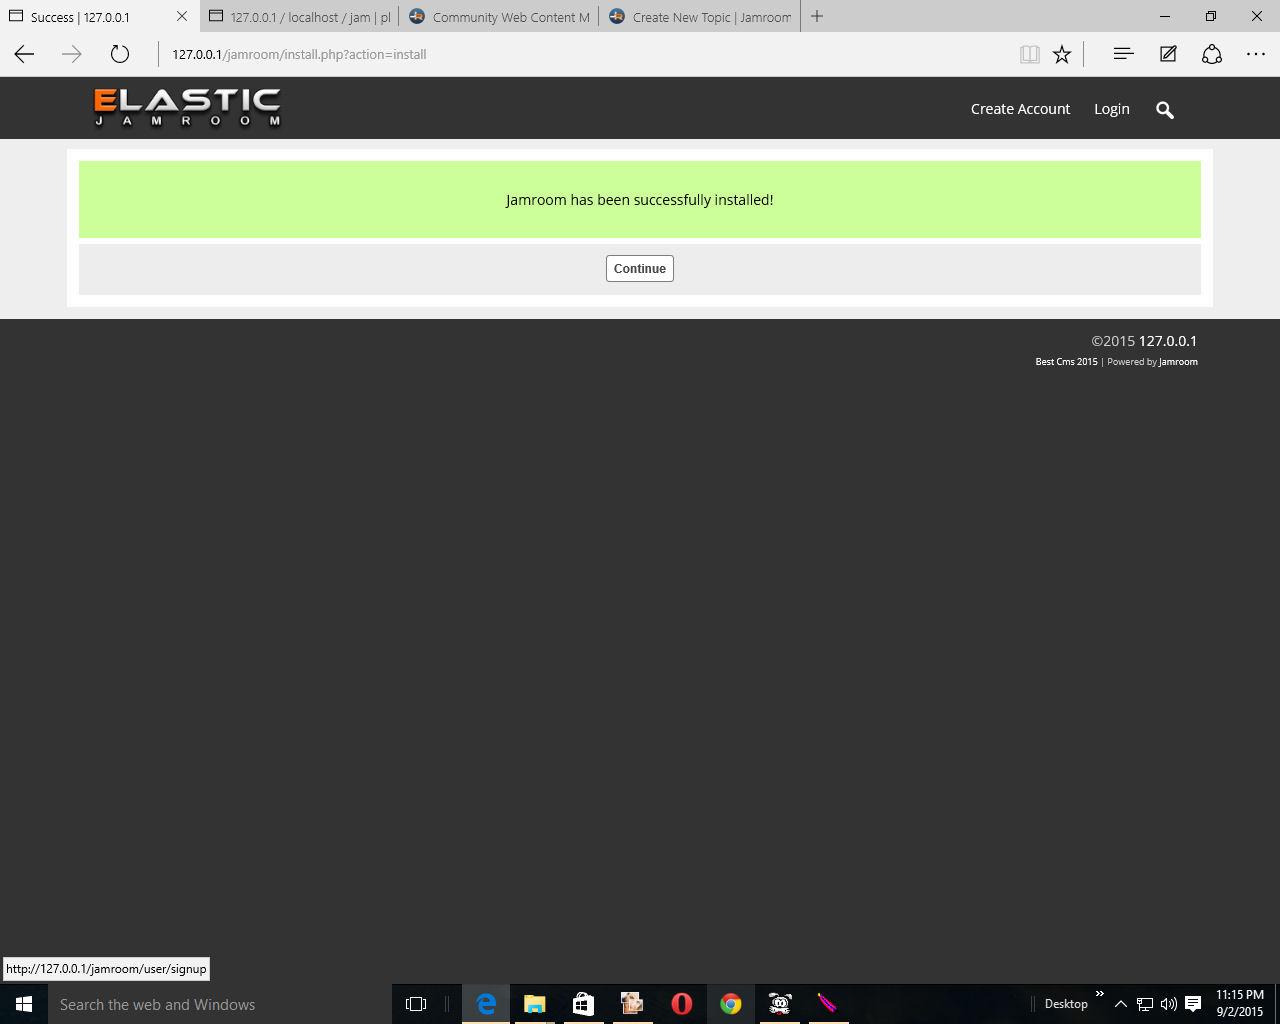Screen dimensions: 1280x1024
Task: Show hidden tray icons arrow
Action: coord(1121,1004)
